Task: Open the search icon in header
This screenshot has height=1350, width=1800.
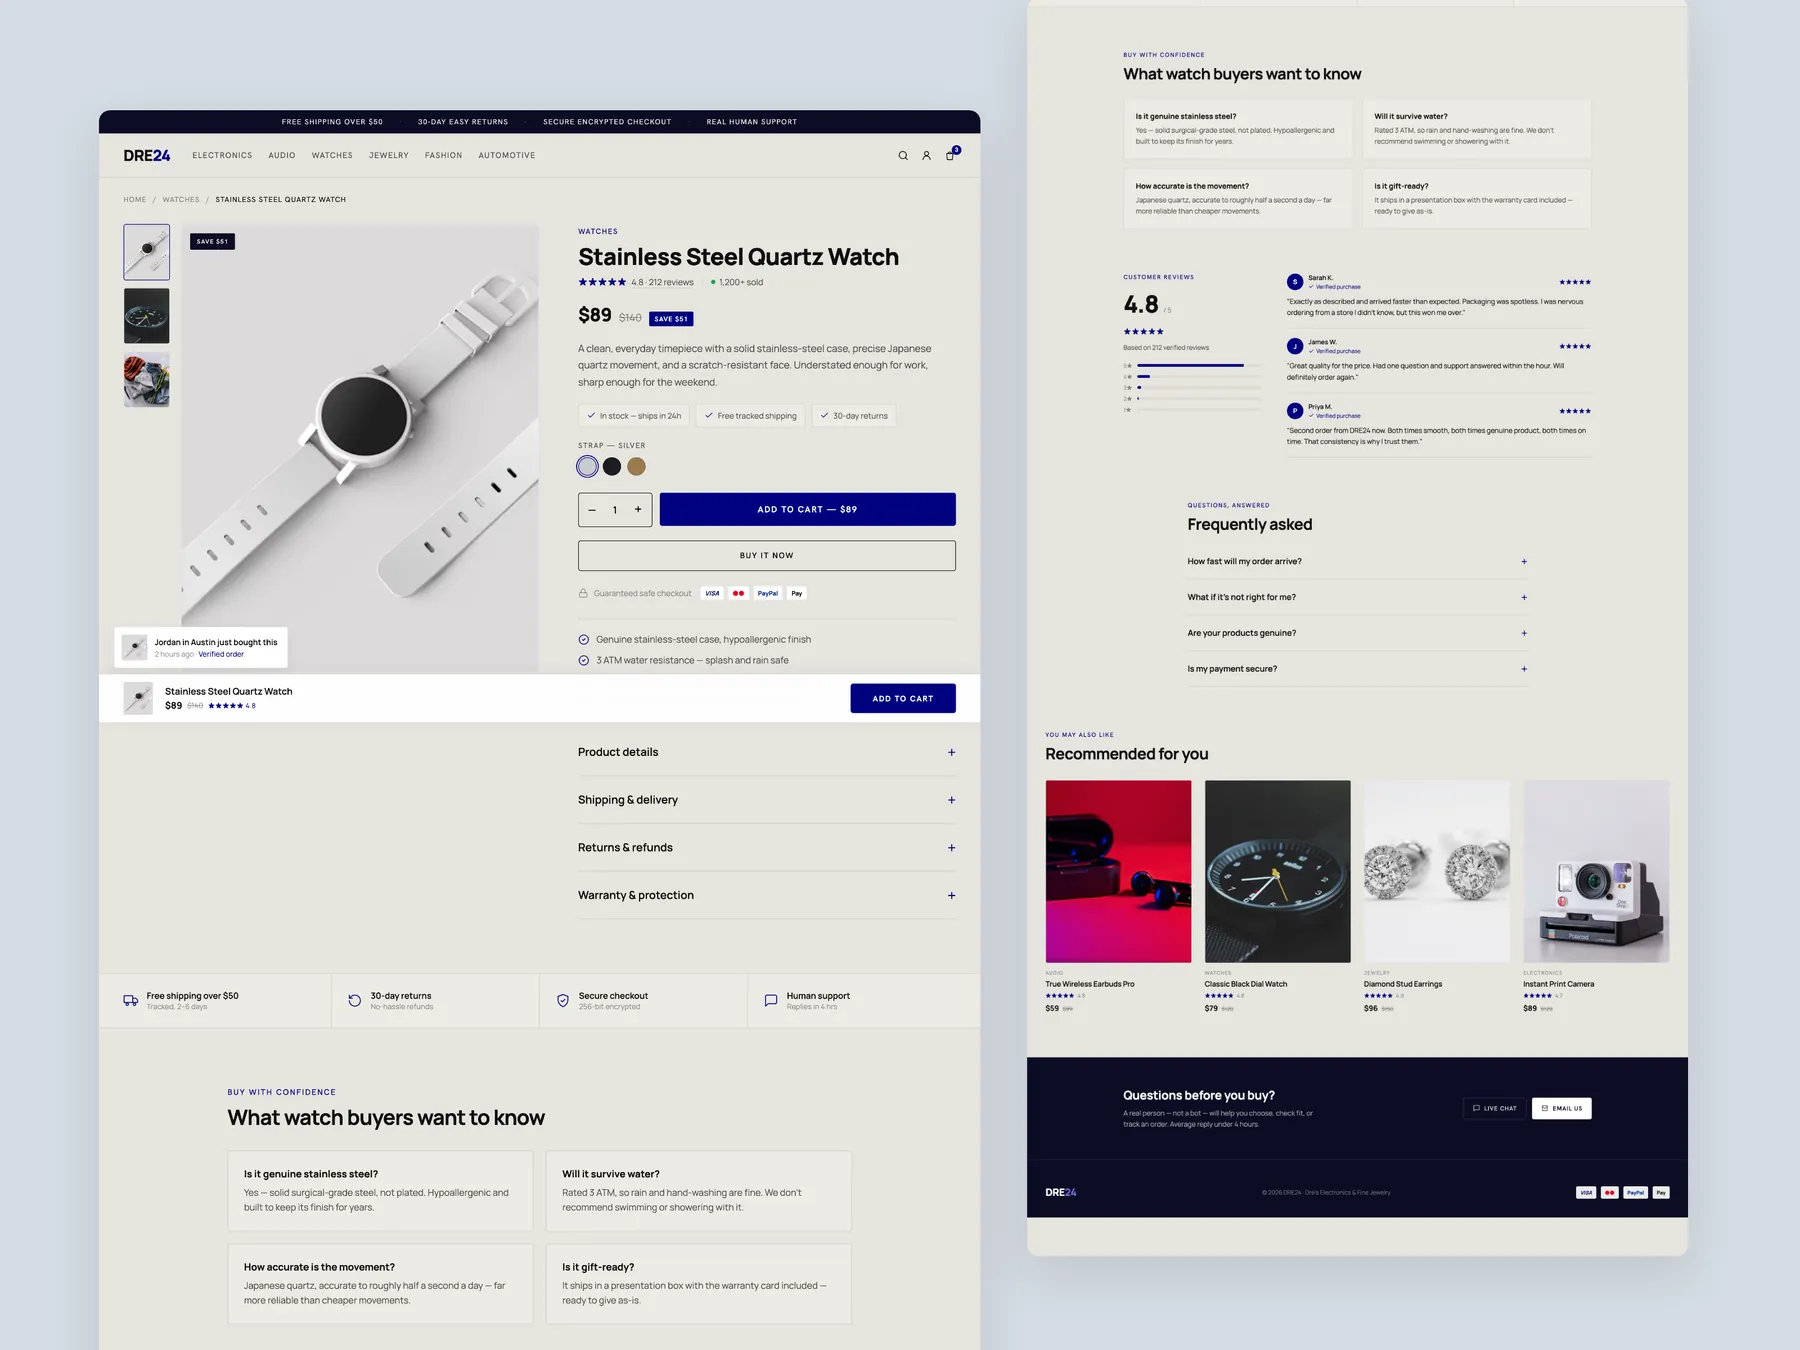Action: tap(903, 156)
